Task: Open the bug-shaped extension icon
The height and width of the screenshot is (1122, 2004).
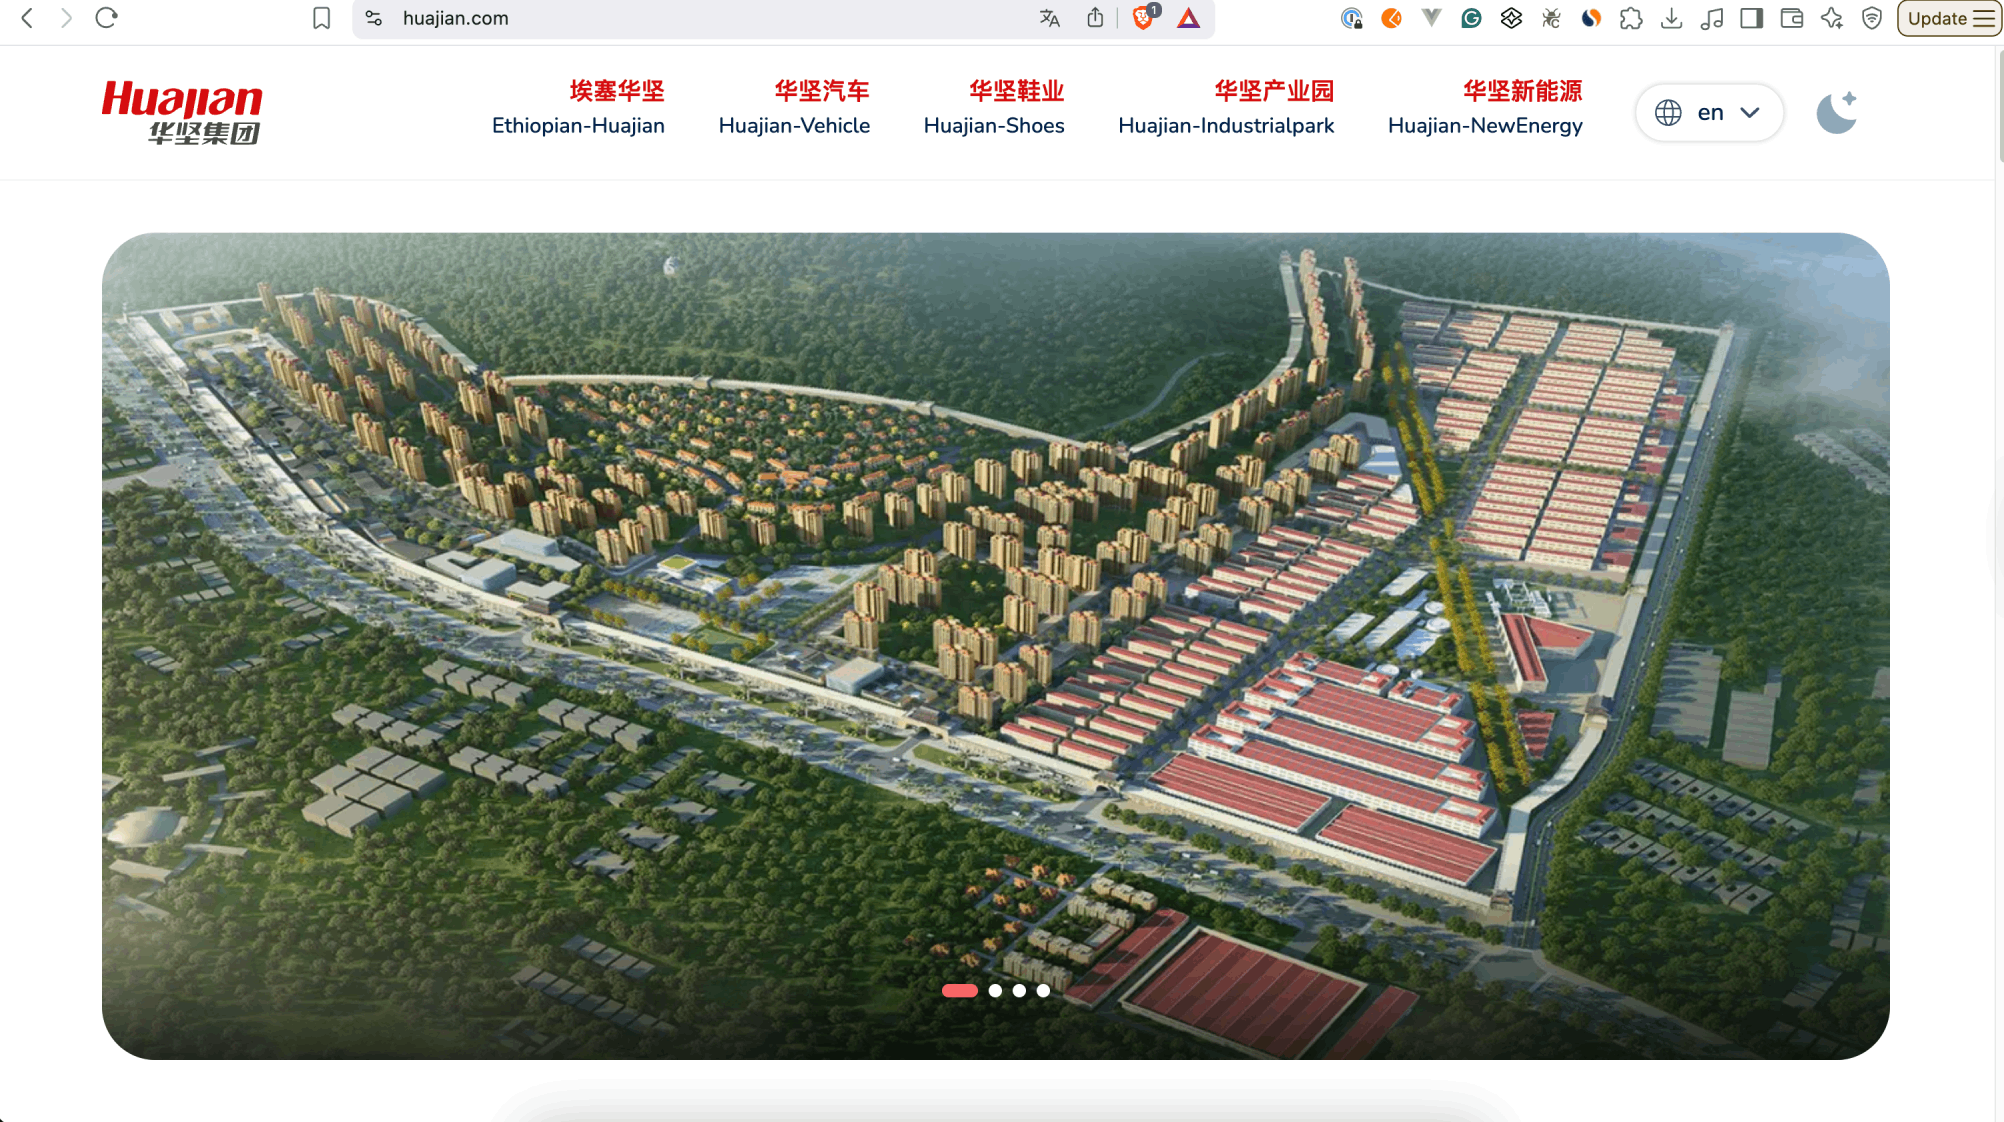Action: [x=1551, y=18]
